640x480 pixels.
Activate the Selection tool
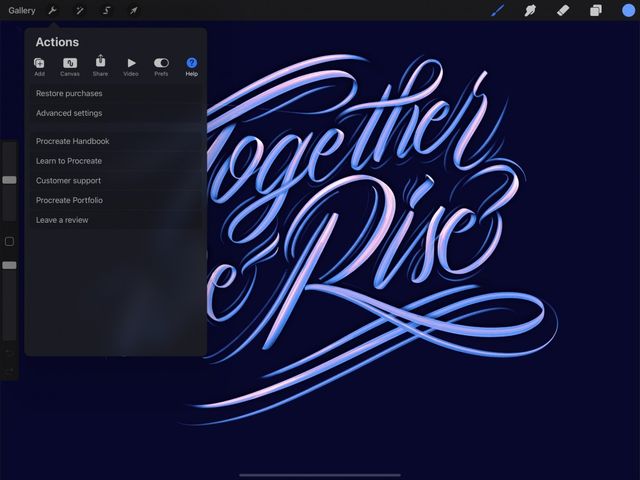coord(107,10)
